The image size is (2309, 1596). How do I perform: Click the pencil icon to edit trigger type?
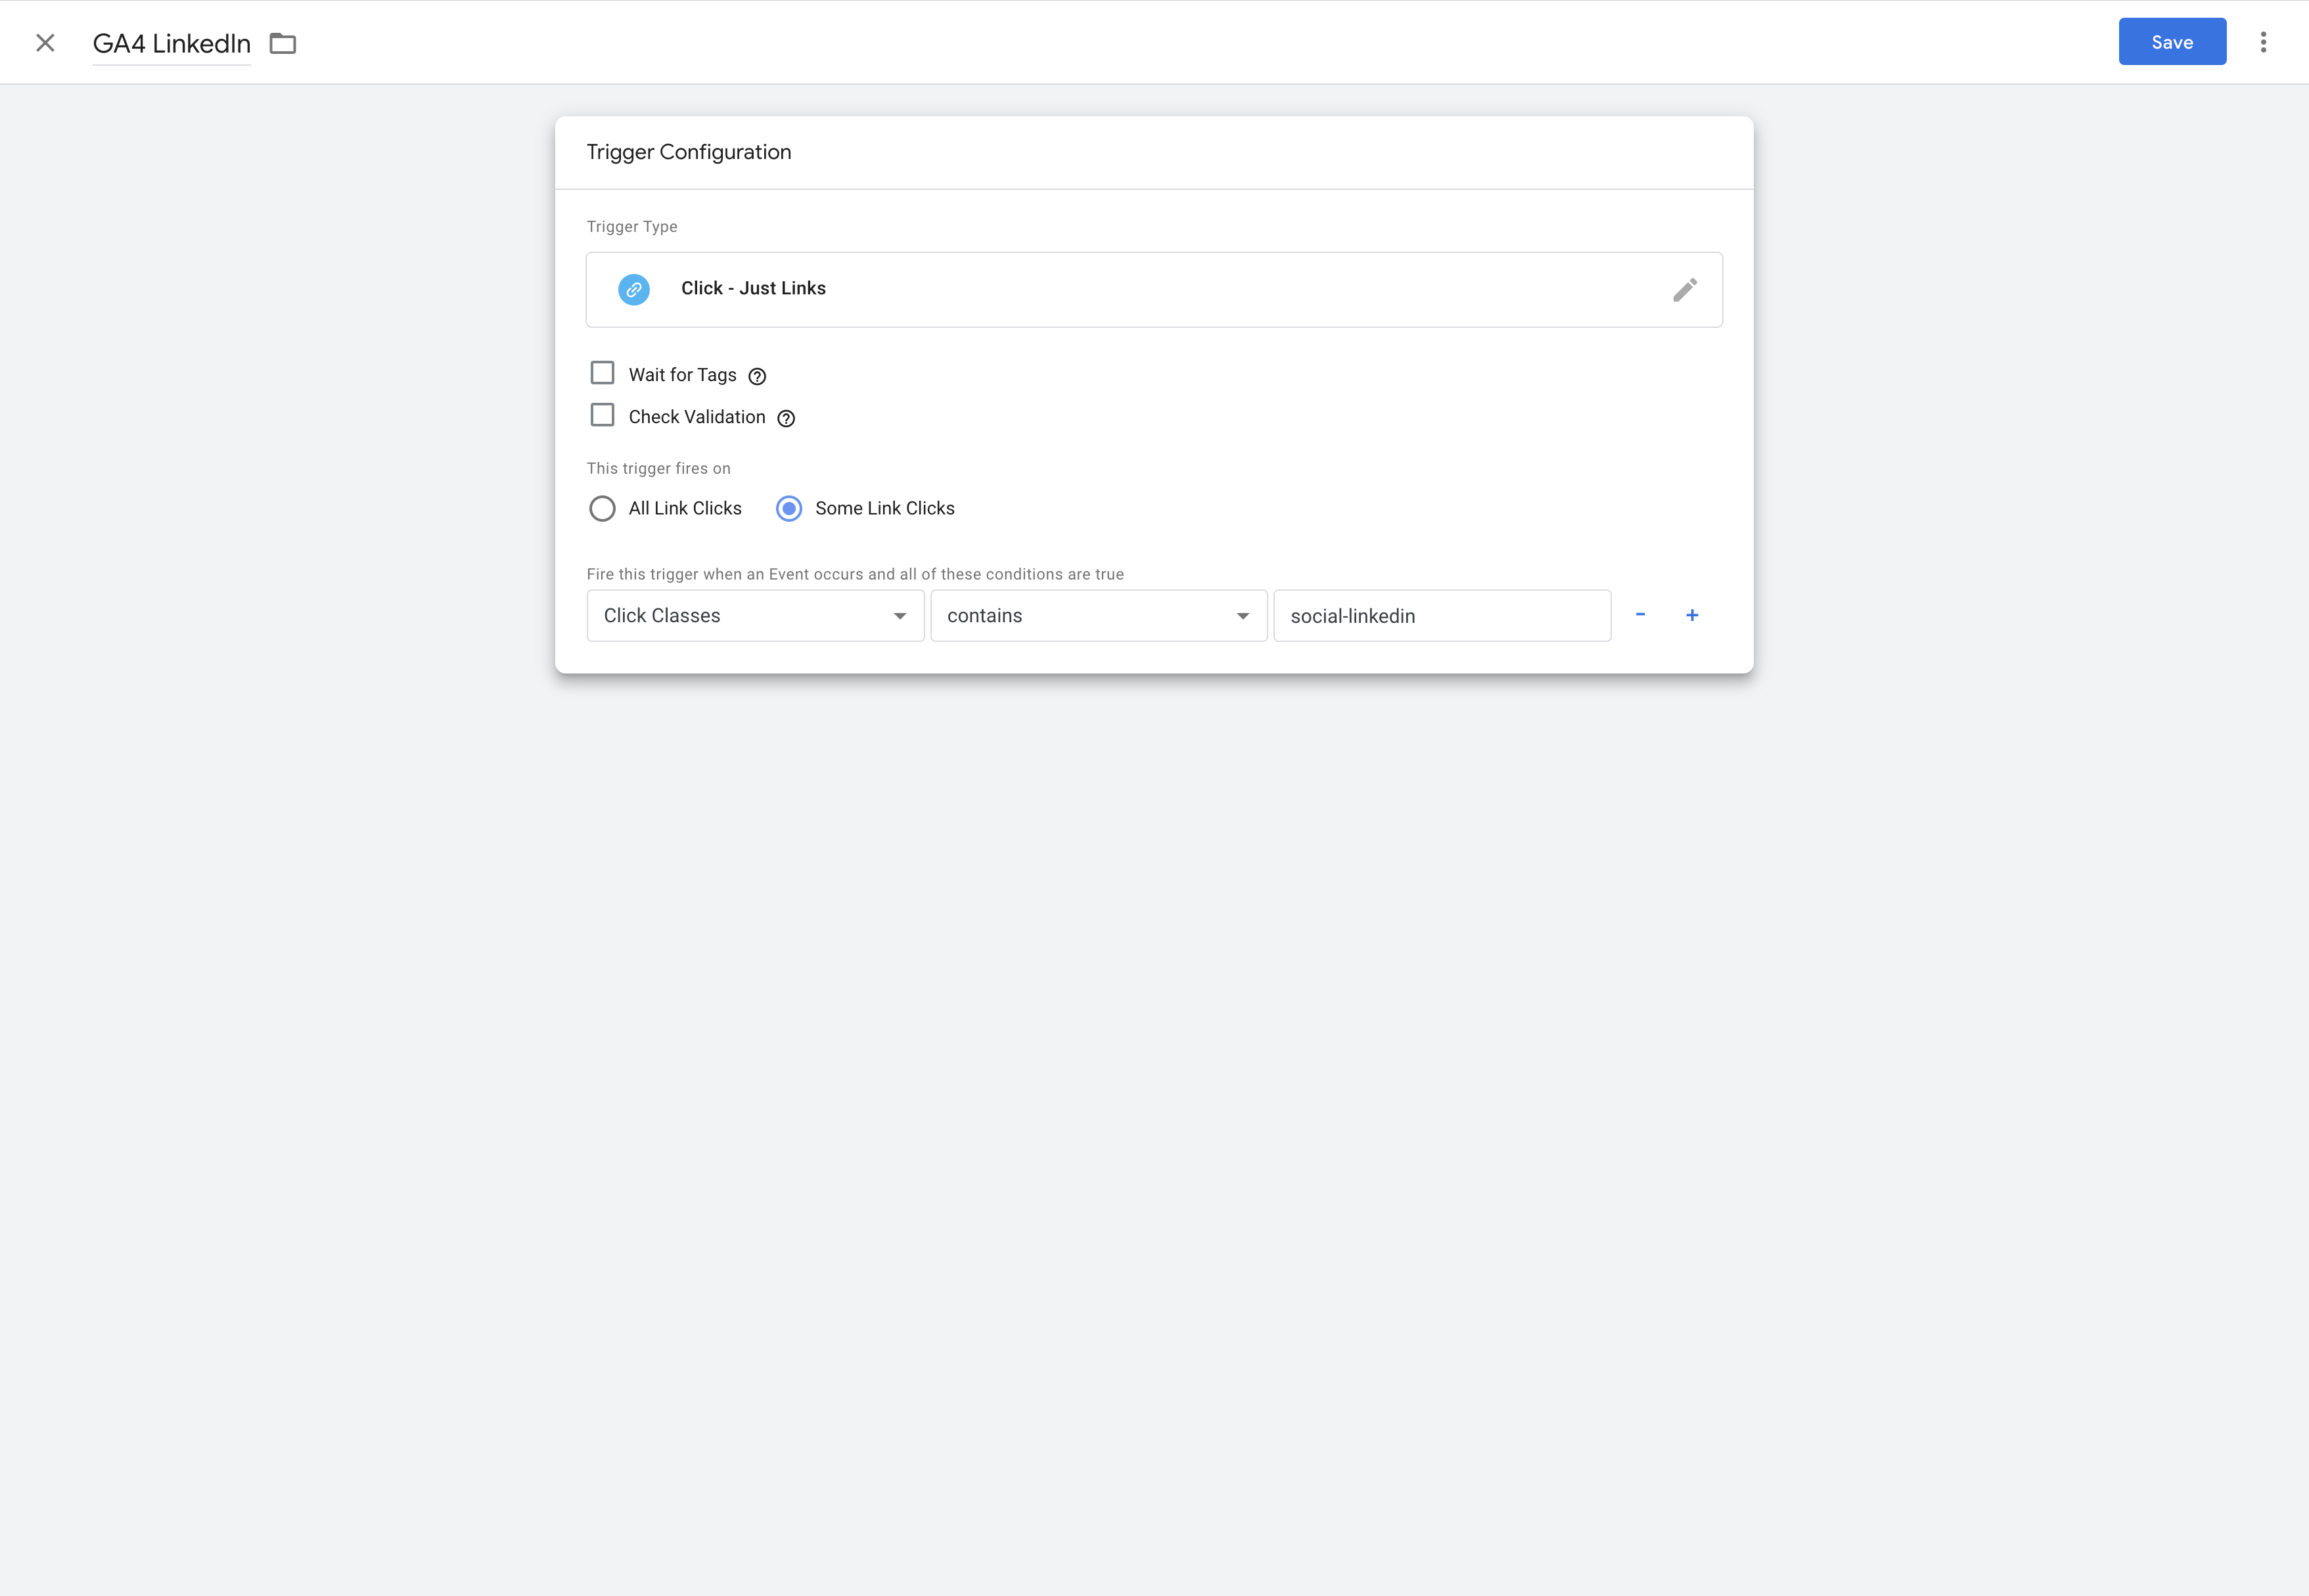coord(1685,290)
